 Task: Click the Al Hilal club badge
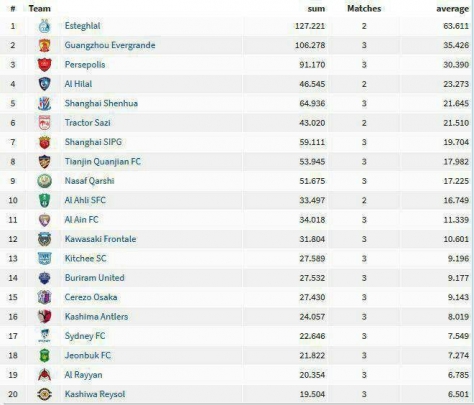point(44,84)
